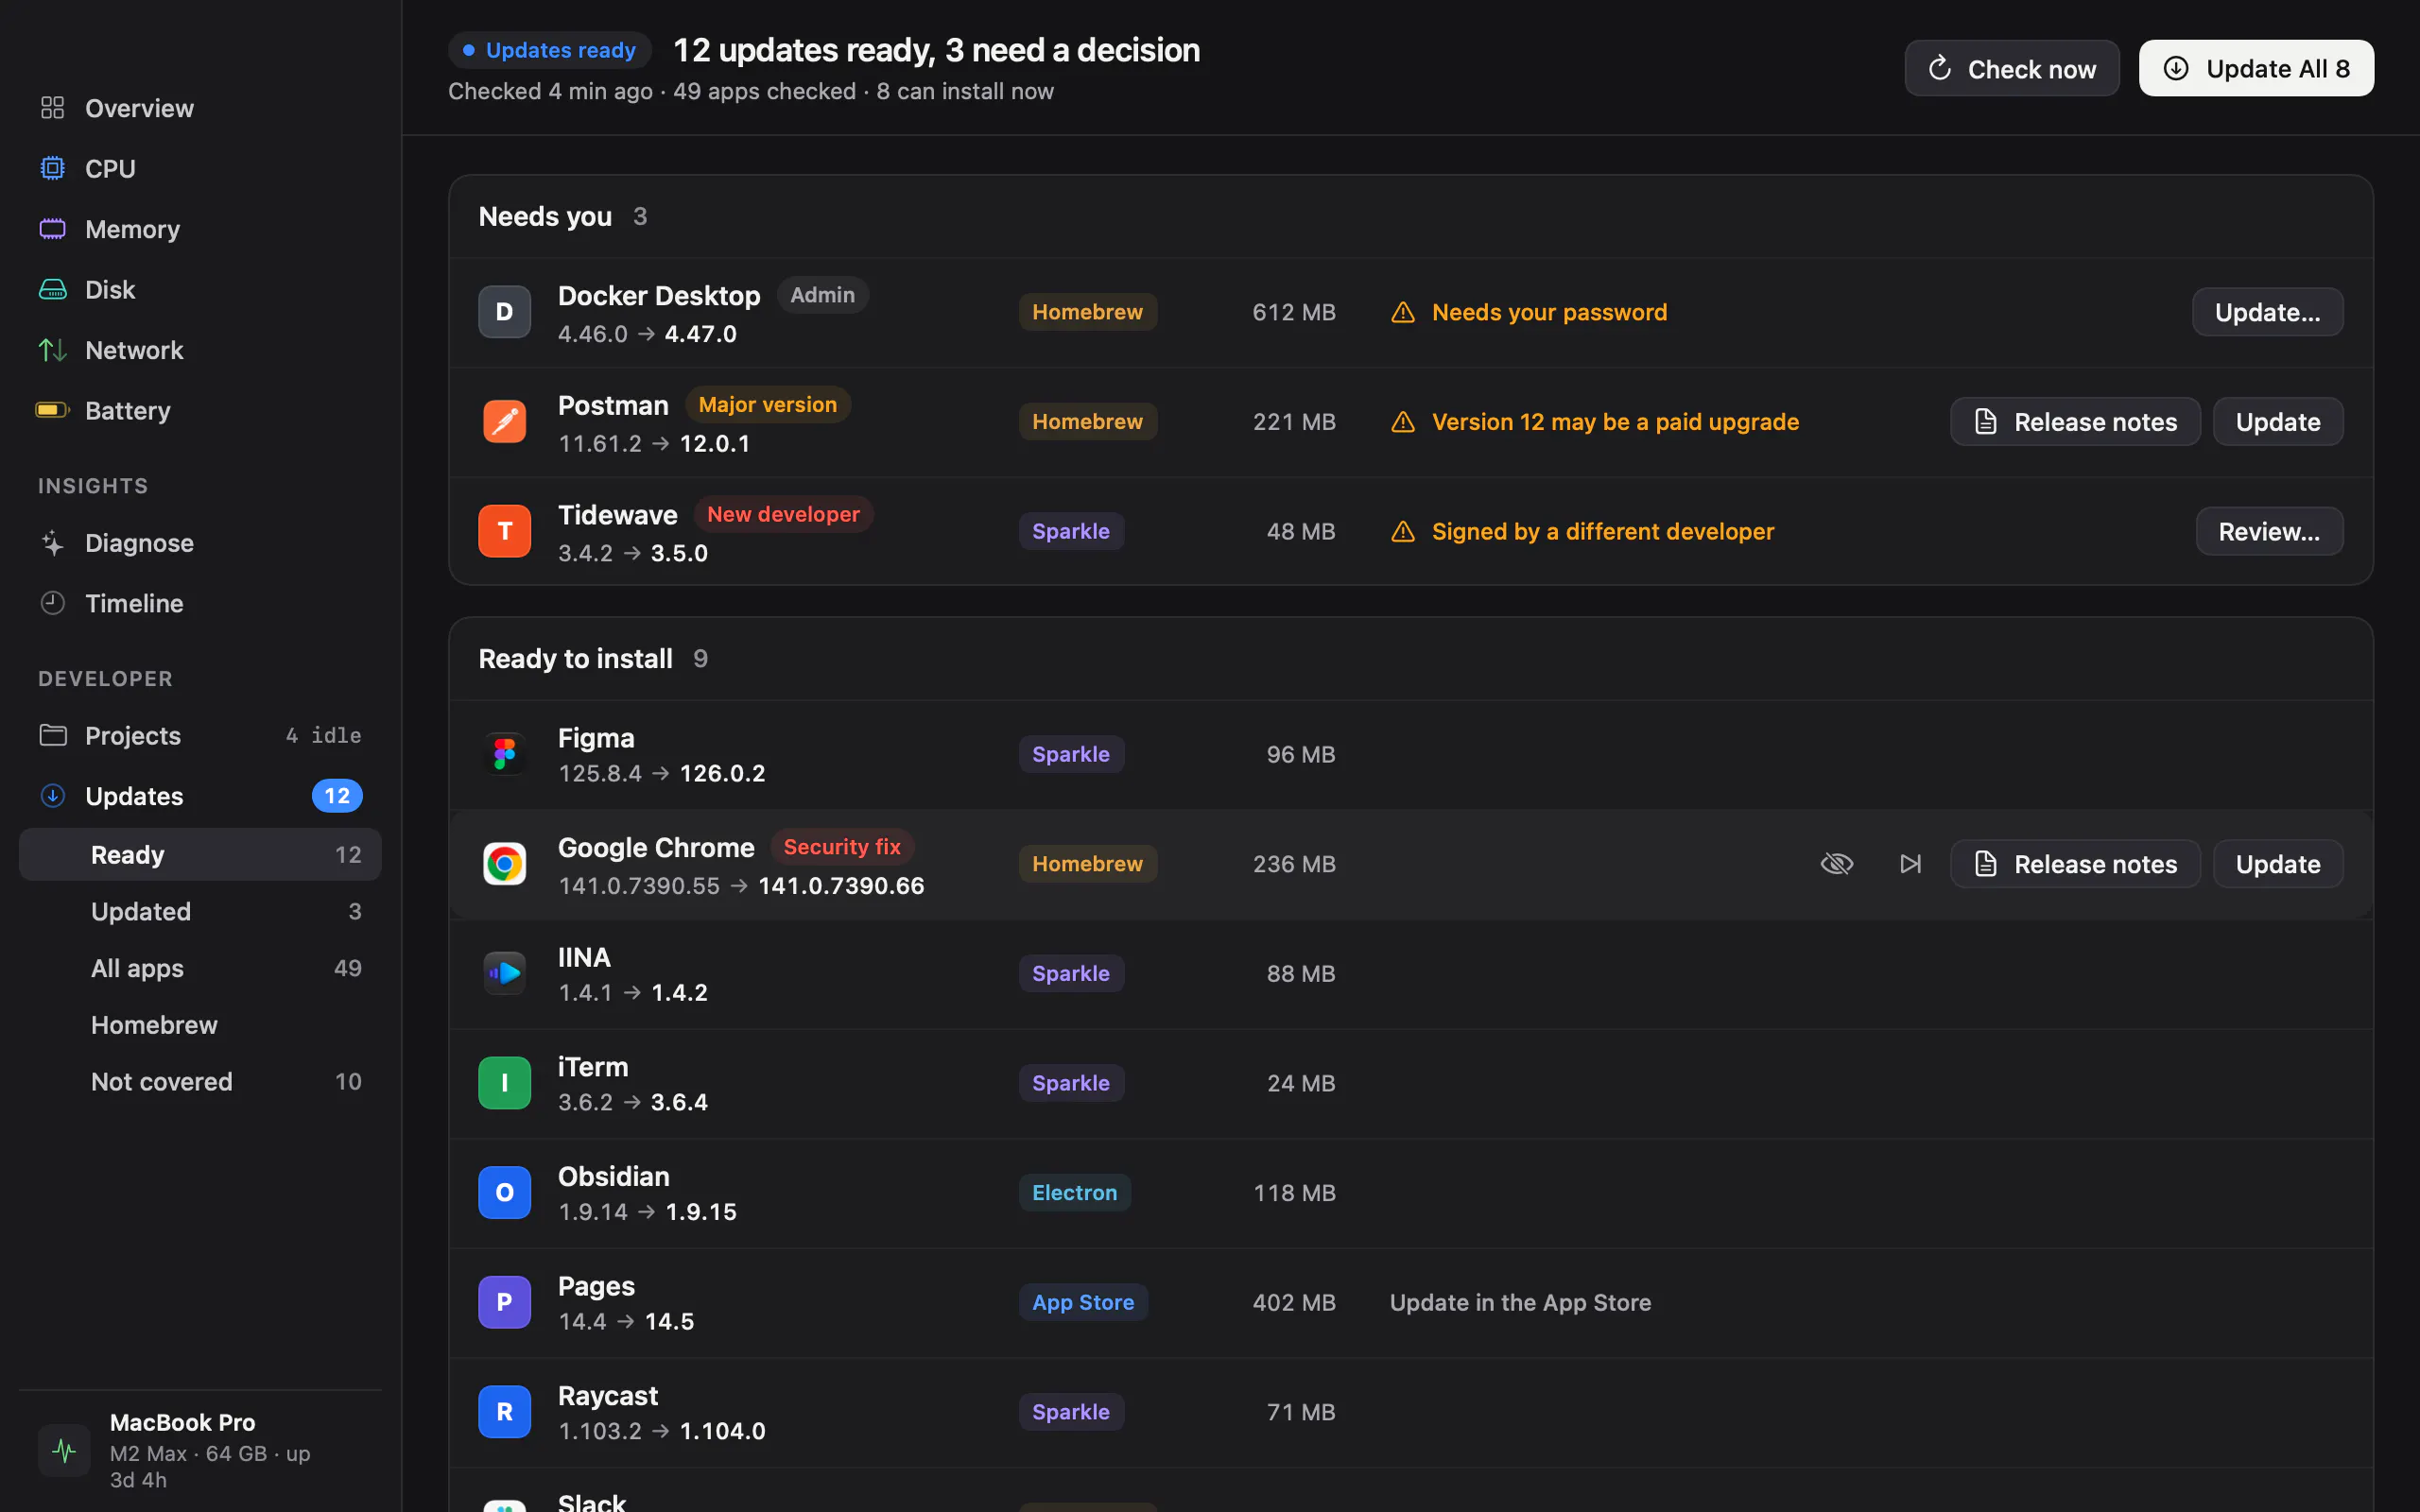Go to the Memory section

tap(200, 229)
